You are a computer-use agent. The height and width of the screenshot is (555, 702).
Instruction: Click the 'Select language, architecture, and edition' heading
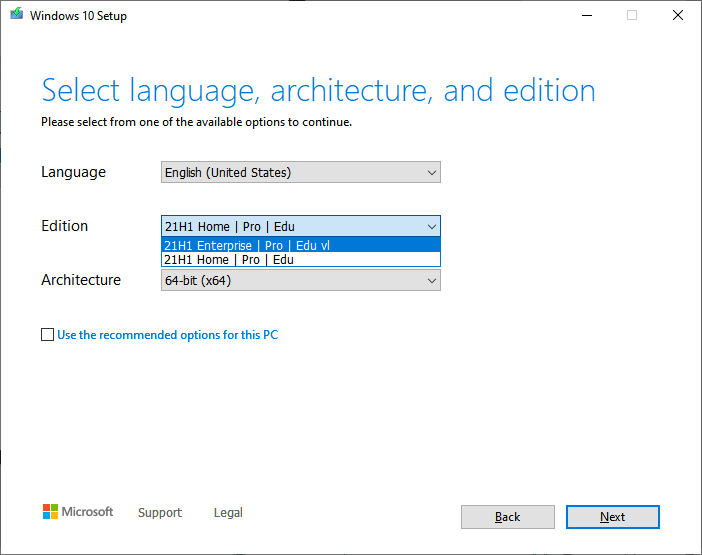click(318, 91)
